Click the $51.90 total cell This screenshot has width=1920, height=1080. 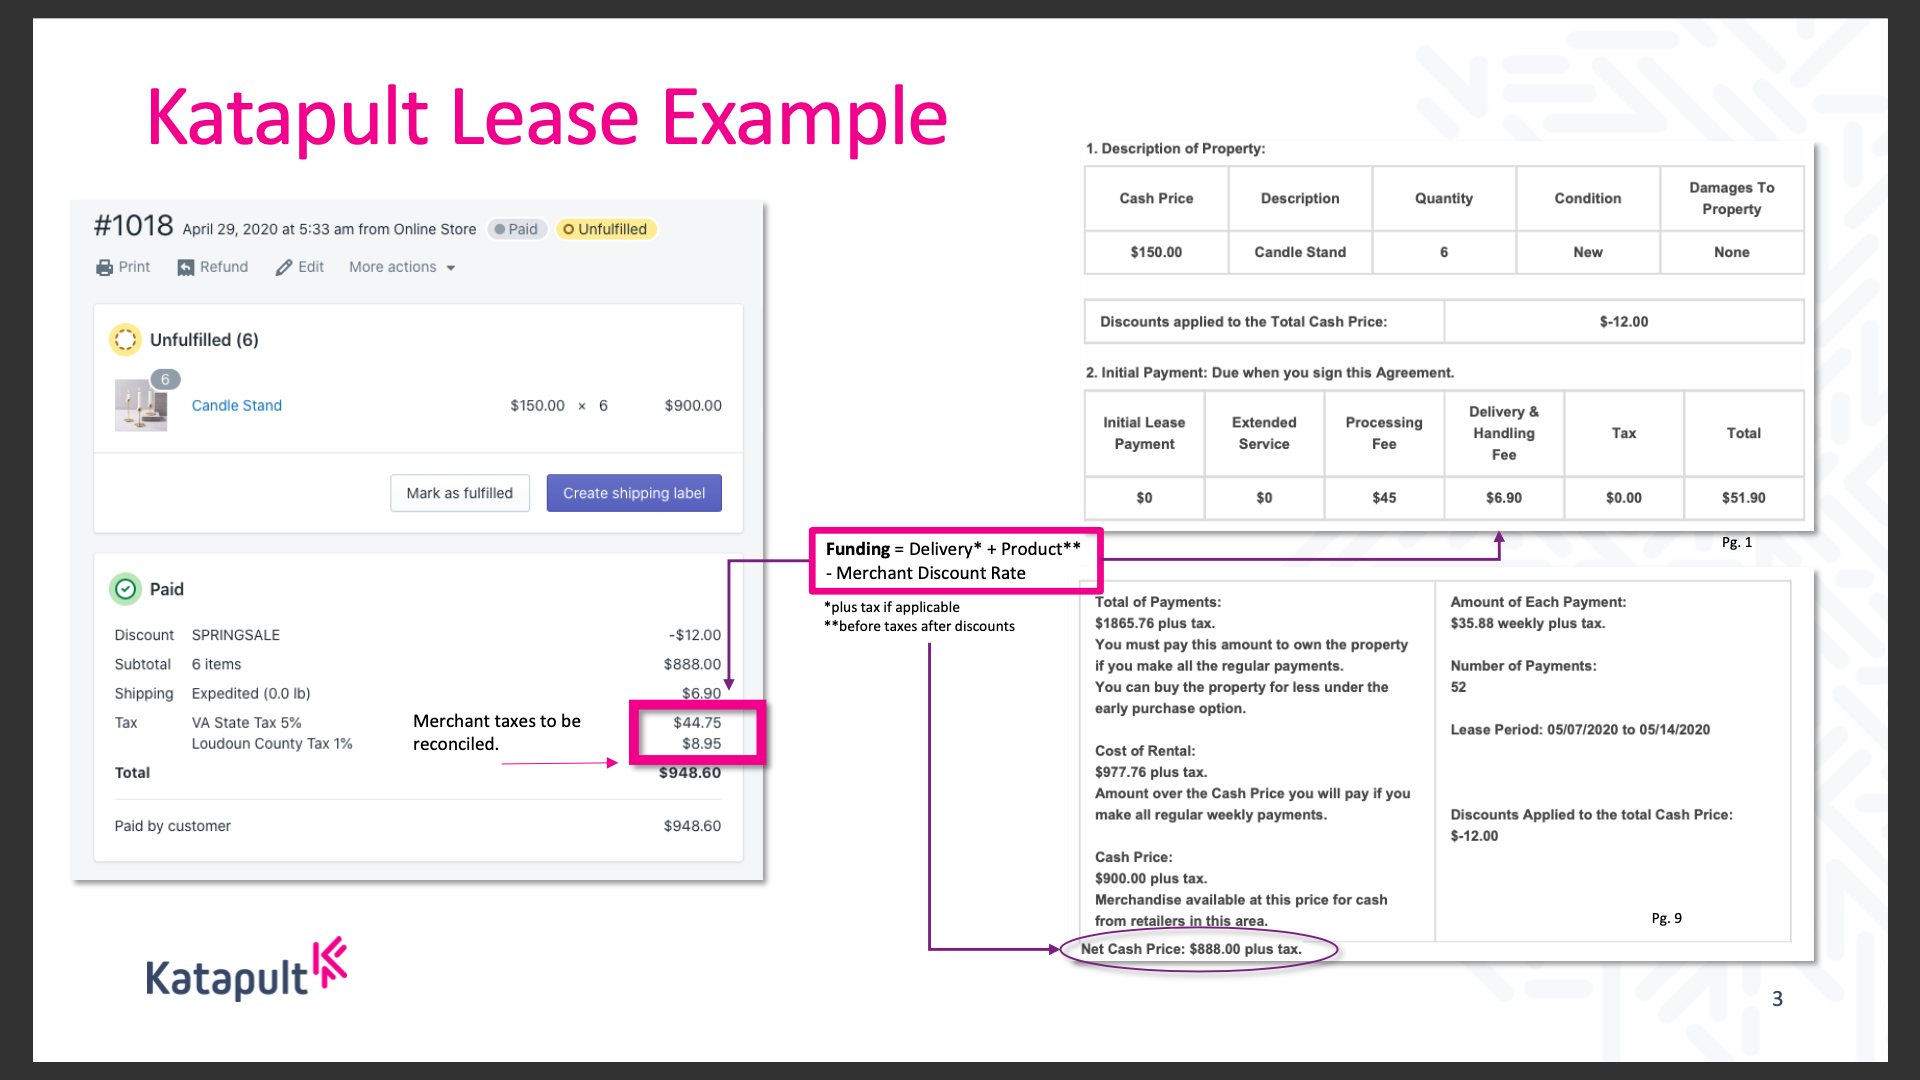tap(1744, 498)
